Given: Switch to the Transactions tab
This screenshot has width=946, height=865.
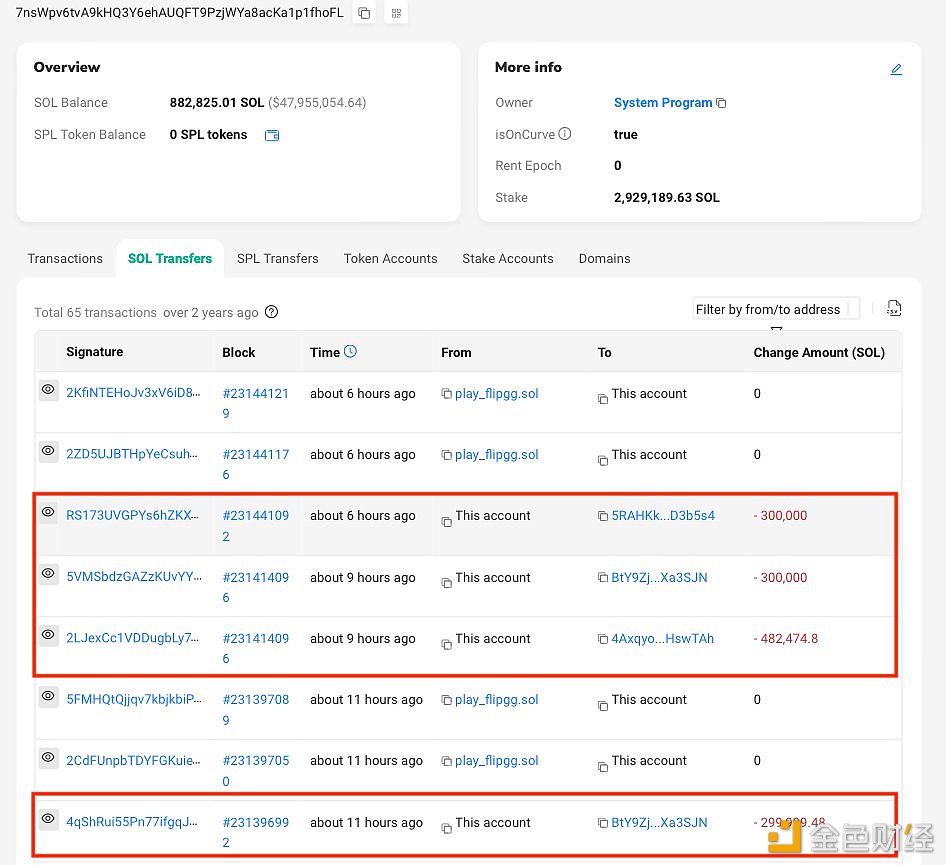Looking at the screenshot, I should click(65, 259).
